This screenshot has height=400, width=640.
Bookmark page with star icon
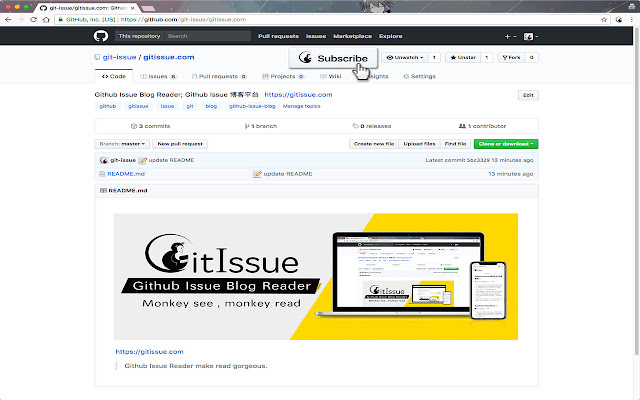click(604, 19)
